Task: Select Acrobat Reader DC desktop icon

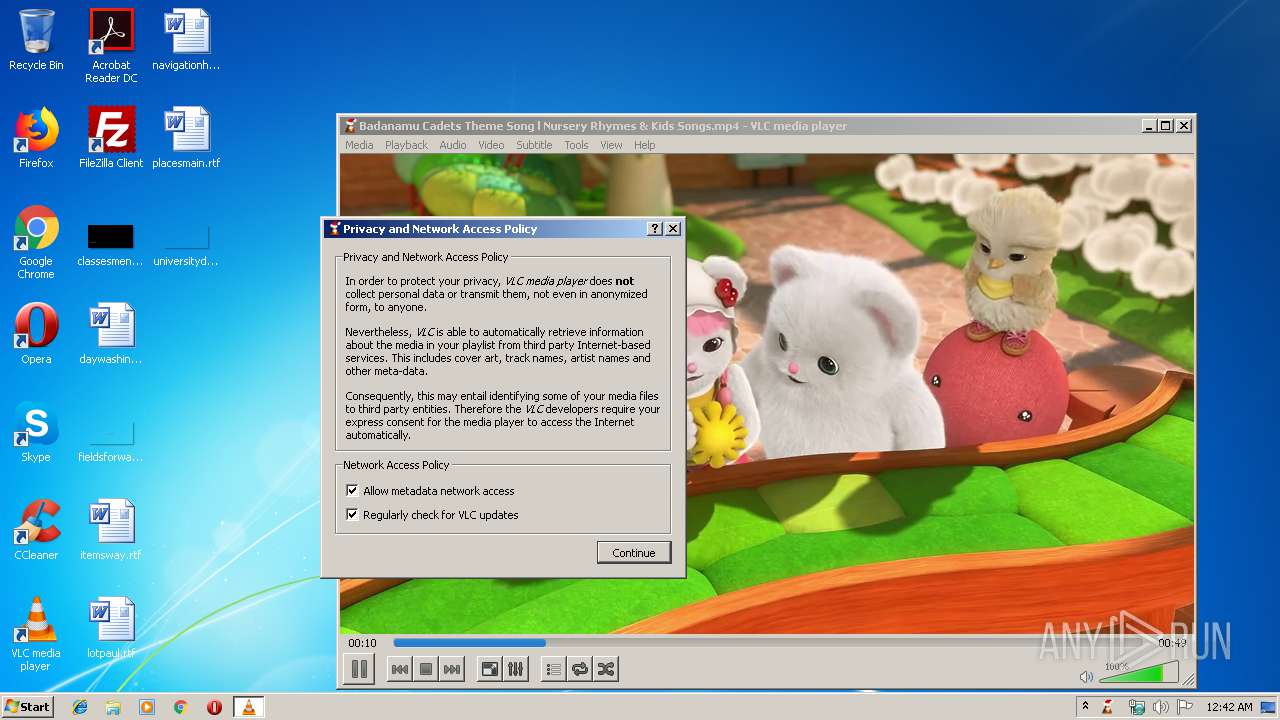Action: point(111,46)
